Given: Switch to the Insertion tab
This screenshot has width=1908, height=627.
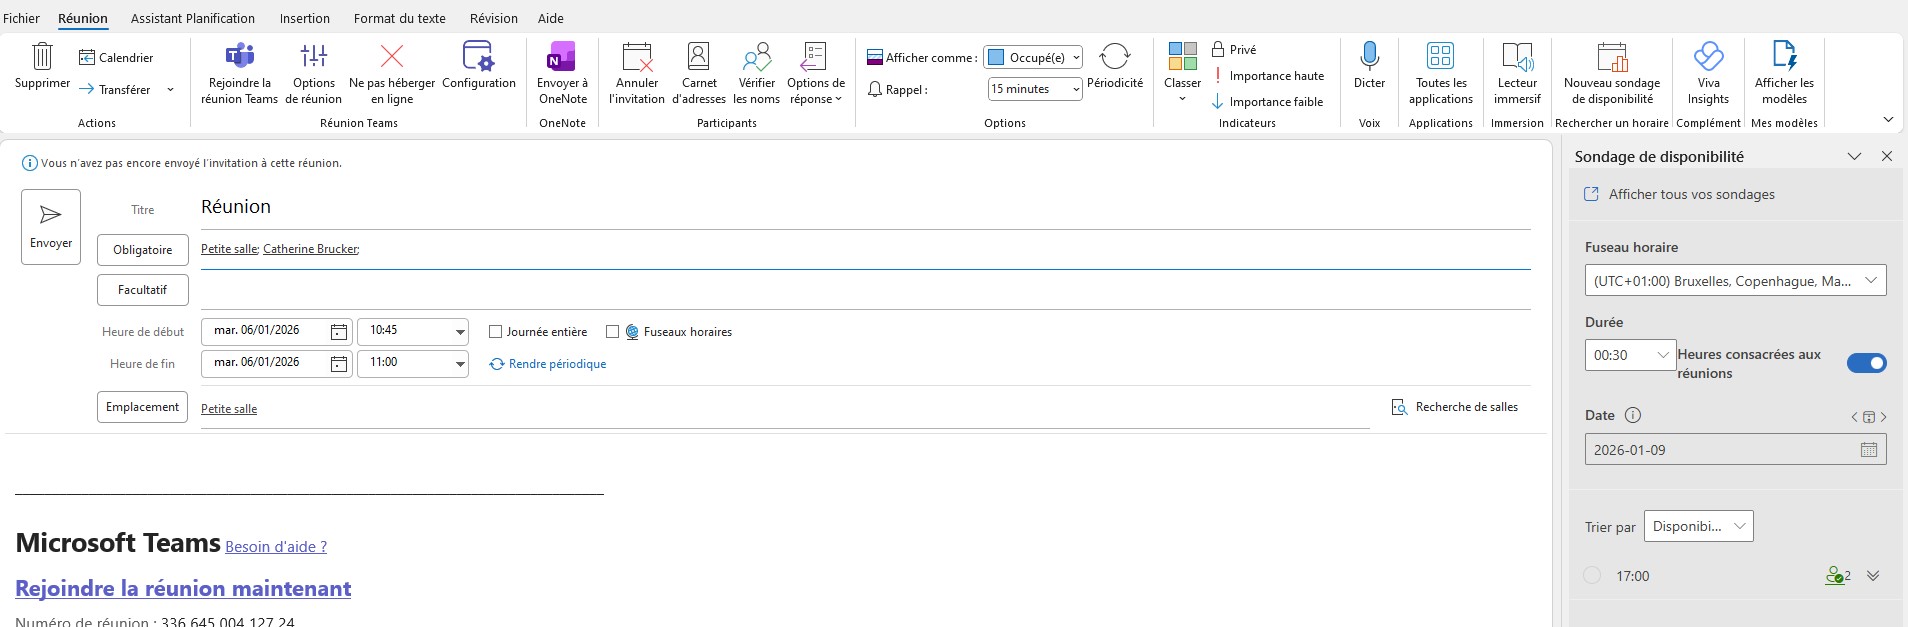Looking at the screenshot, I should coord(305,18).
